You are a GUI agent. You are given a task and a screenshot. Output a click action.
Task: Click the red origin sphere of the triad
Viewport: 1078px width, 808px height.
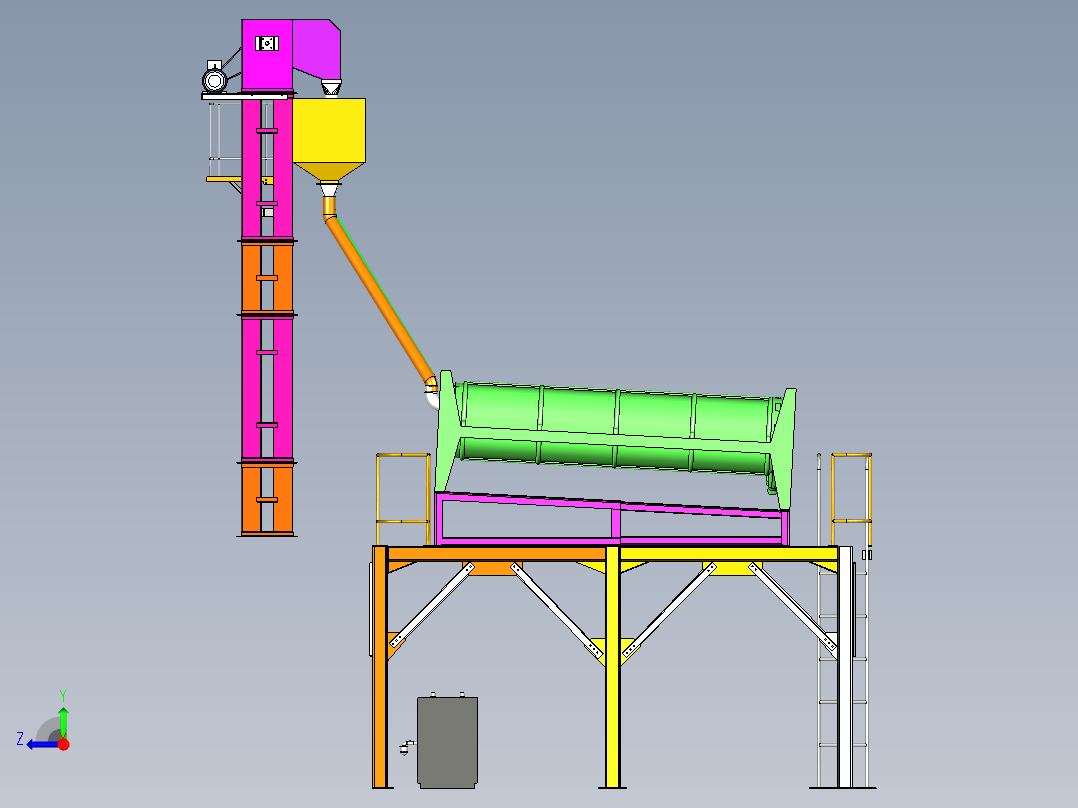click(x=63, y=744)
